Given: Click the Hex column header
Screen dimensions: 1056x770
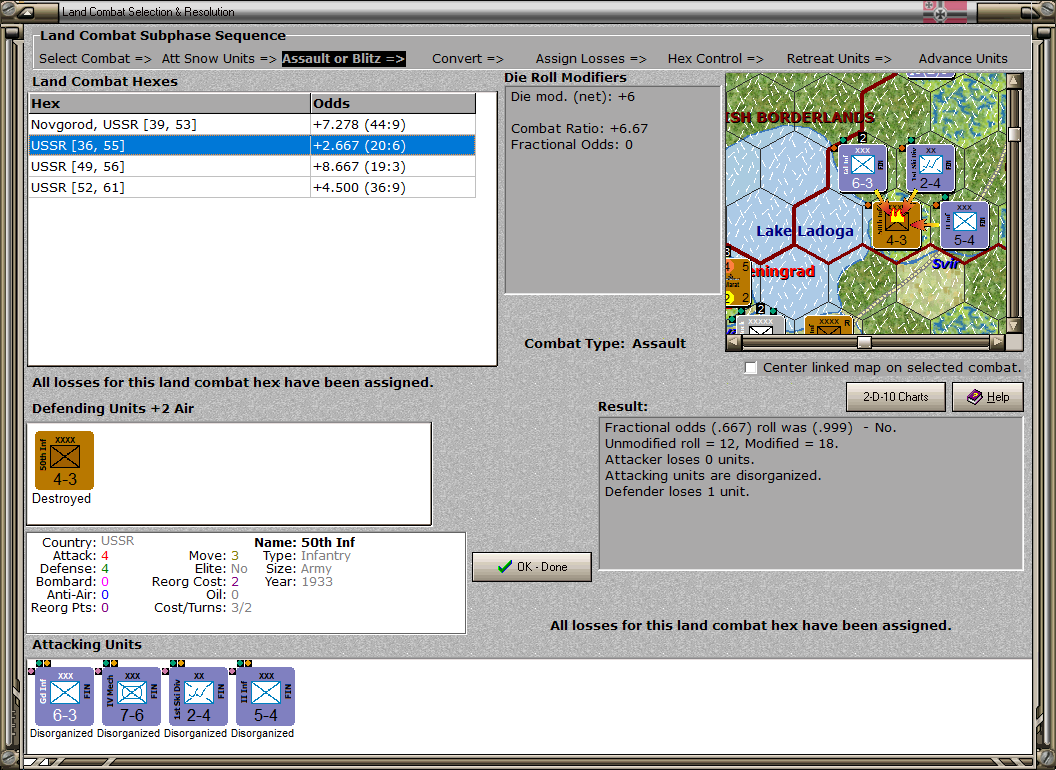Looking at the screenshot, I should tap(170, 103).
